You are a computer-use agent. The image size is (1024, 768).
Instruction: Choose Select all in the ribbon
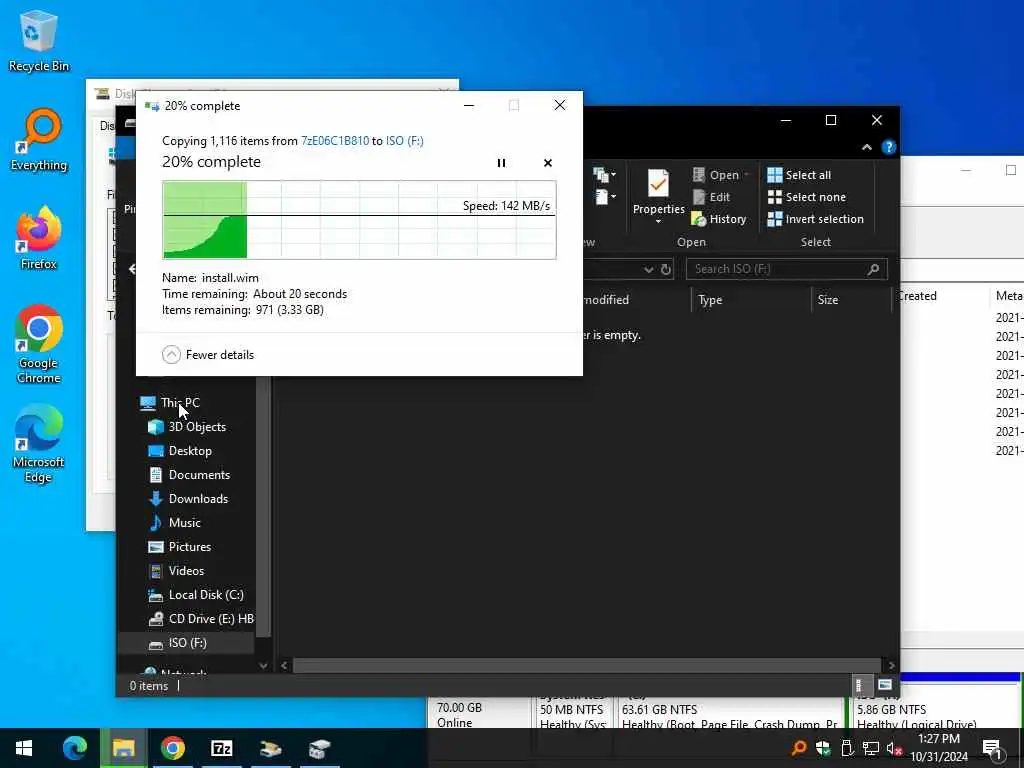799,175
